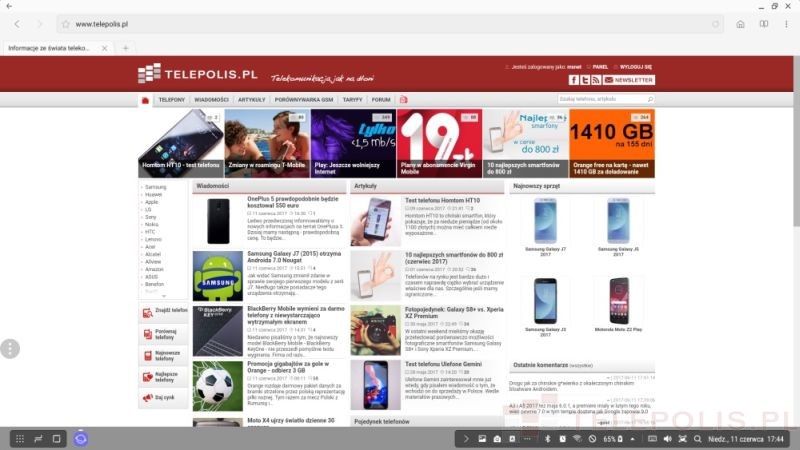Open the PORÓWNYWARKA GSM menu item

pyautogui.click(x=304, y=100)
